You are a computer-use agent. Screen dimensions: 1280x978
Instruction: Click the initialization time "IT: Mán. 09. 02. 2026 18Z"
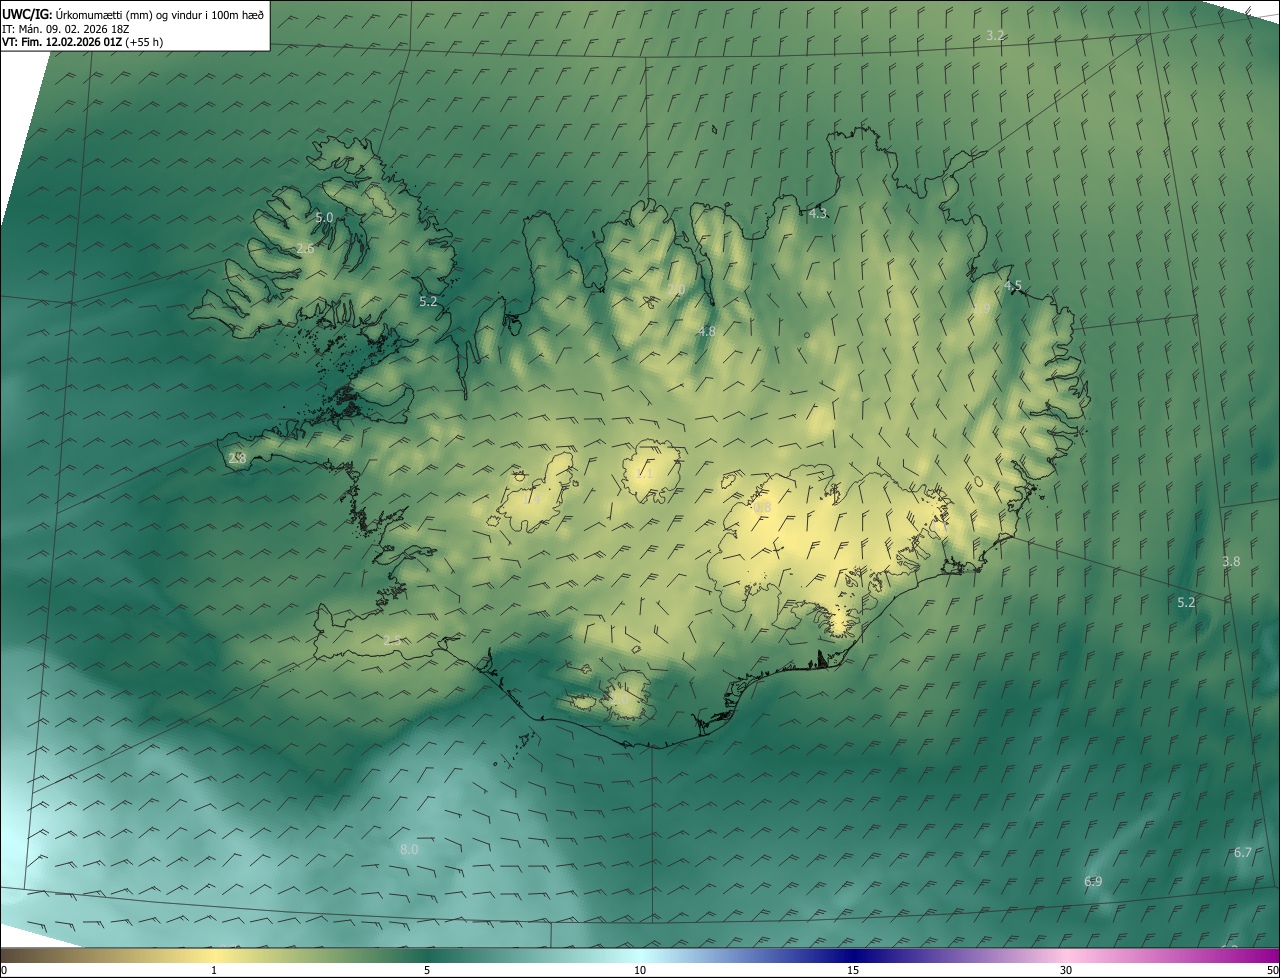click(x=66, y=28)
